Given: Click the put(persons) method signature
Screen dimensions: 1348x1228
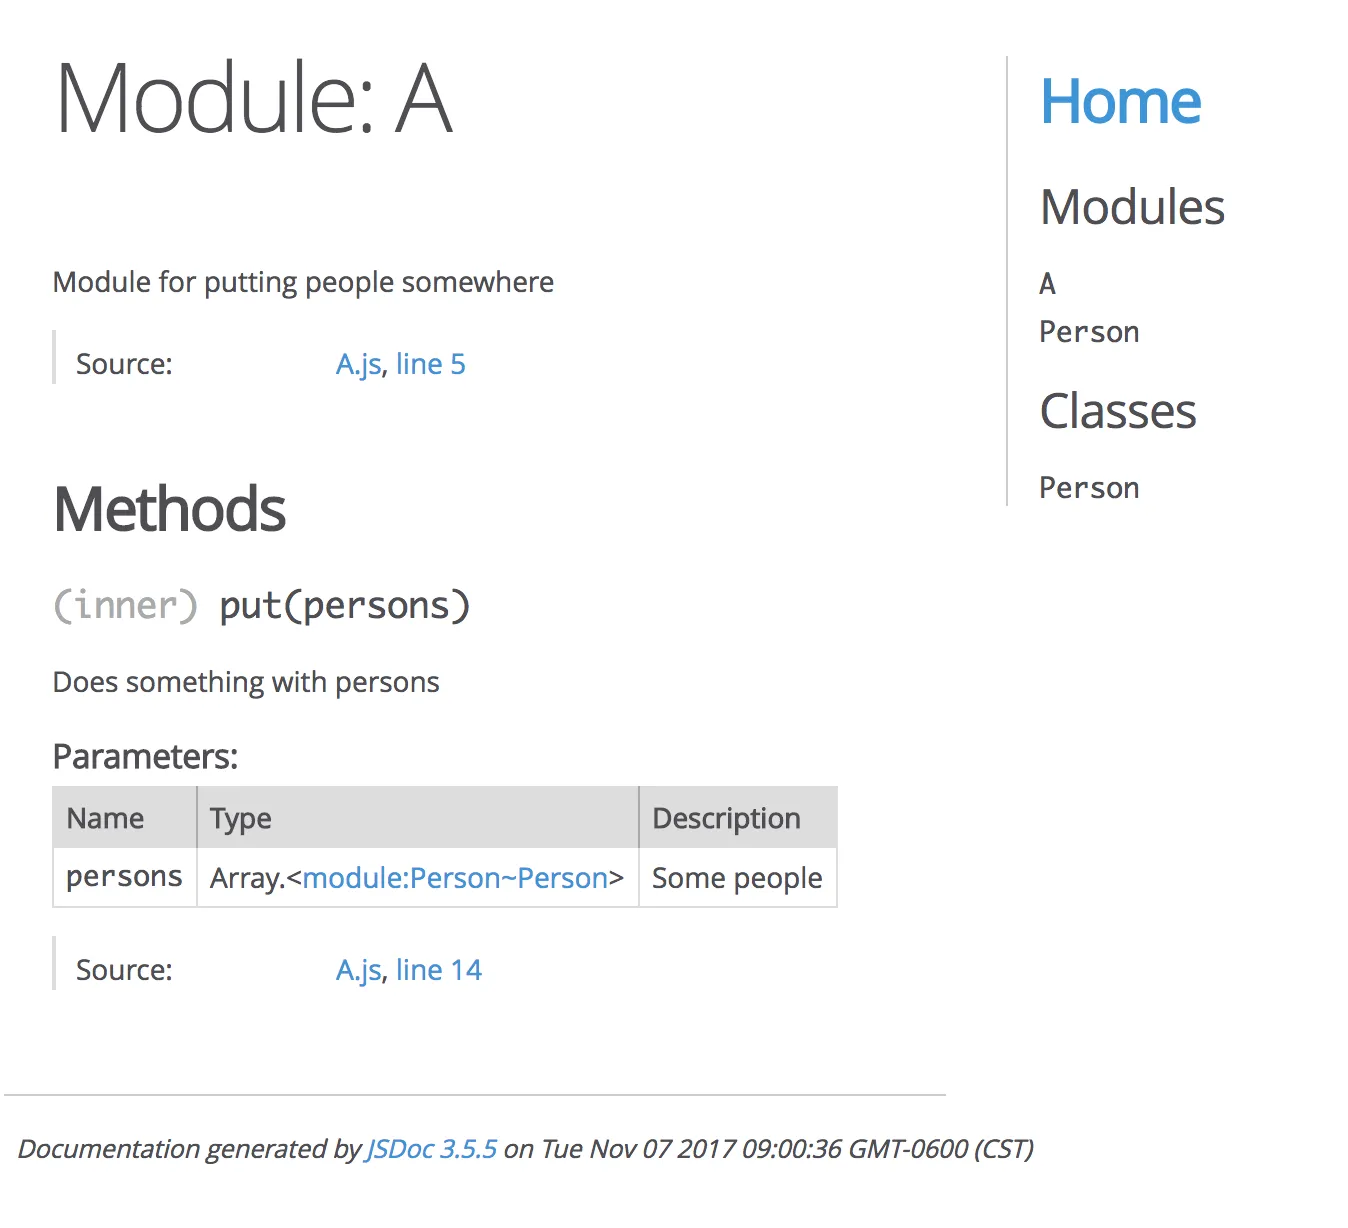Looking at the screenshot, I should click(344, 606).
